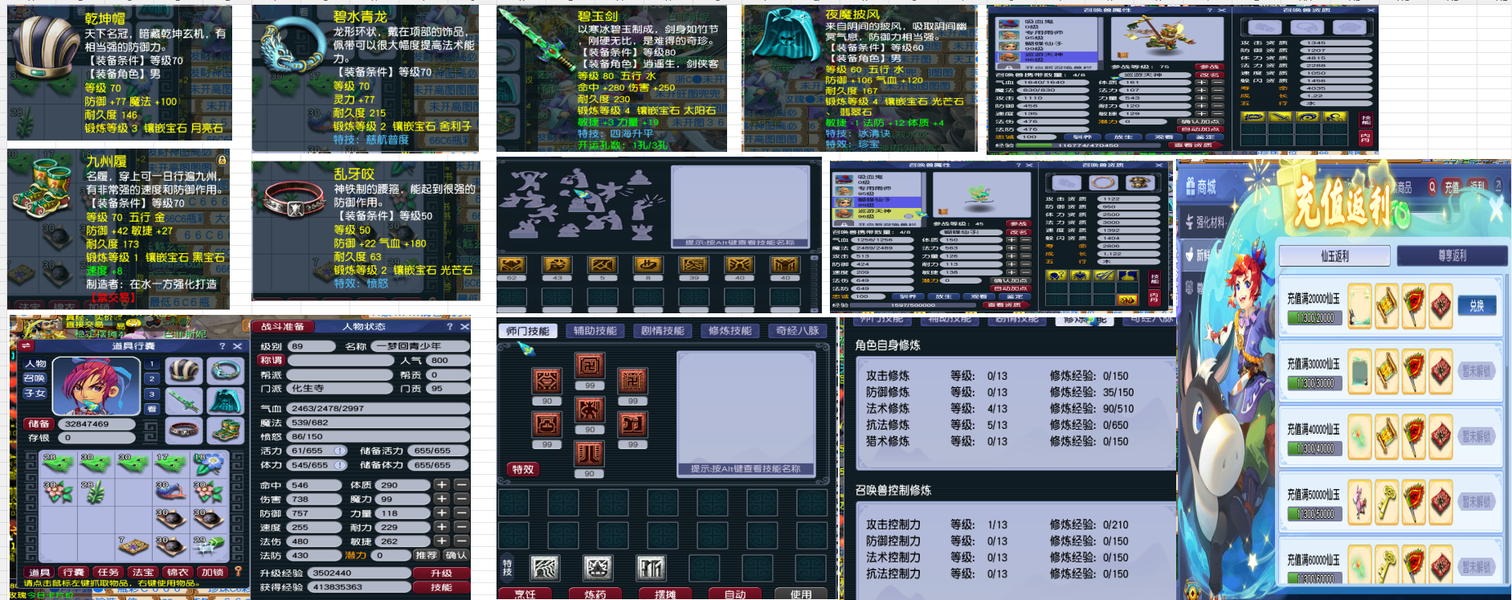Image resolution: width=1512 pixels, height=600 pixels.
Task: Click the blue flower item in inventory
Action: pos(207,464)
